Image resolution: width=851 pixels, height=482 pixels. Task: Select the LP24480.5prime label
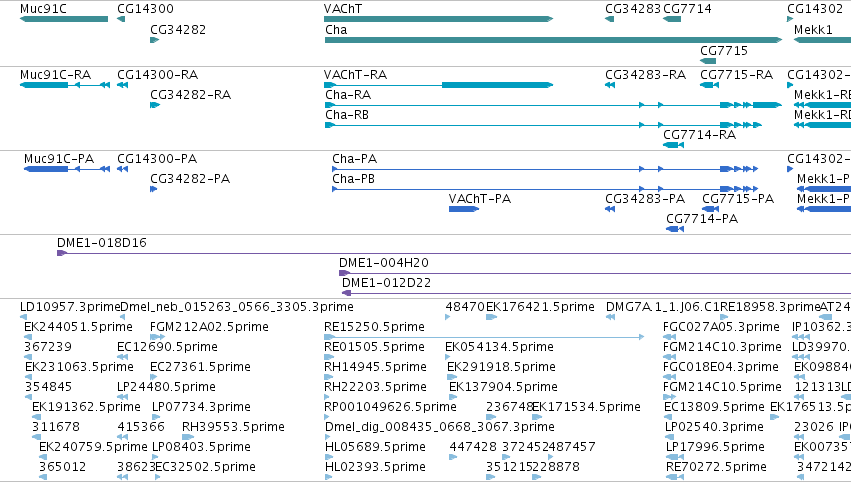(x=167, y=387)
